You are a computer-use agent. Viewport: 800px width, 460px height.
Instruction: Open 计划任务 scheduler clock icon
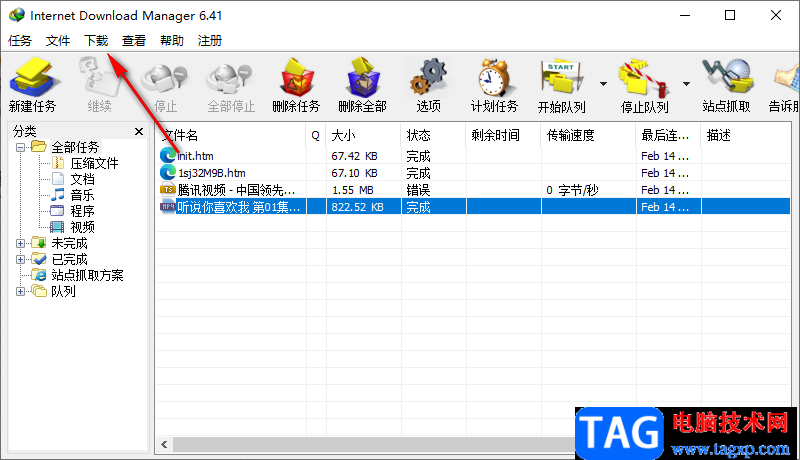[494, 85]
